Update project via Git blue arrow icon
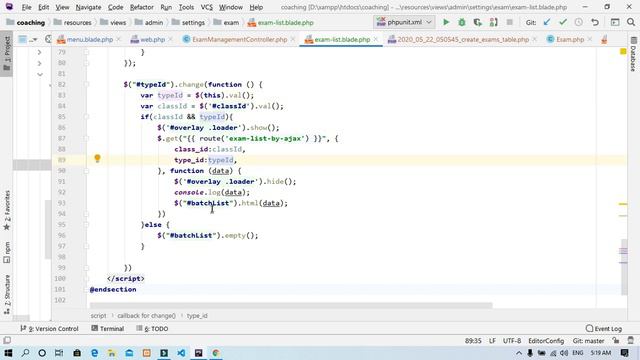 (x=547, y=22)
